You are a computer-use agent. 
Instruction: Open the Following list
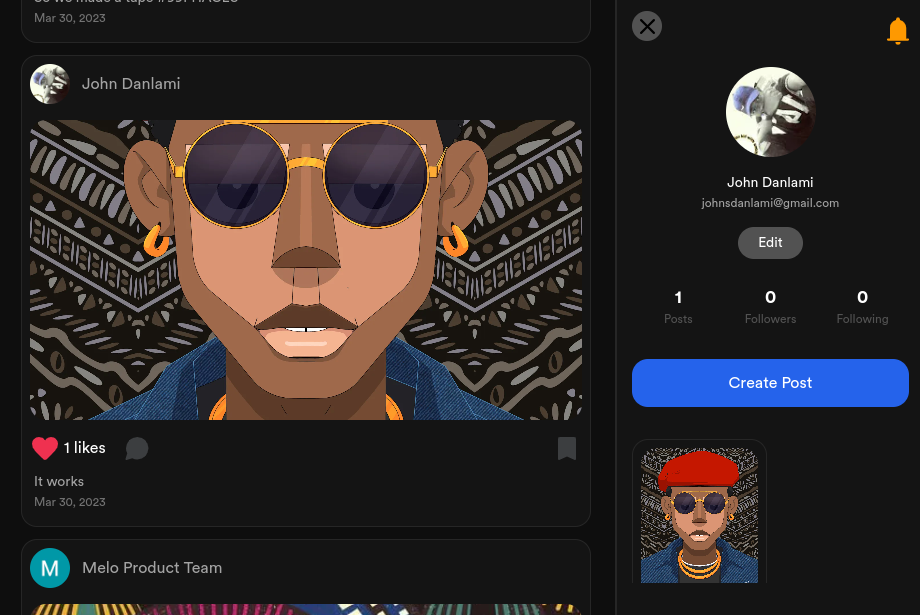[x=862, y=306]
